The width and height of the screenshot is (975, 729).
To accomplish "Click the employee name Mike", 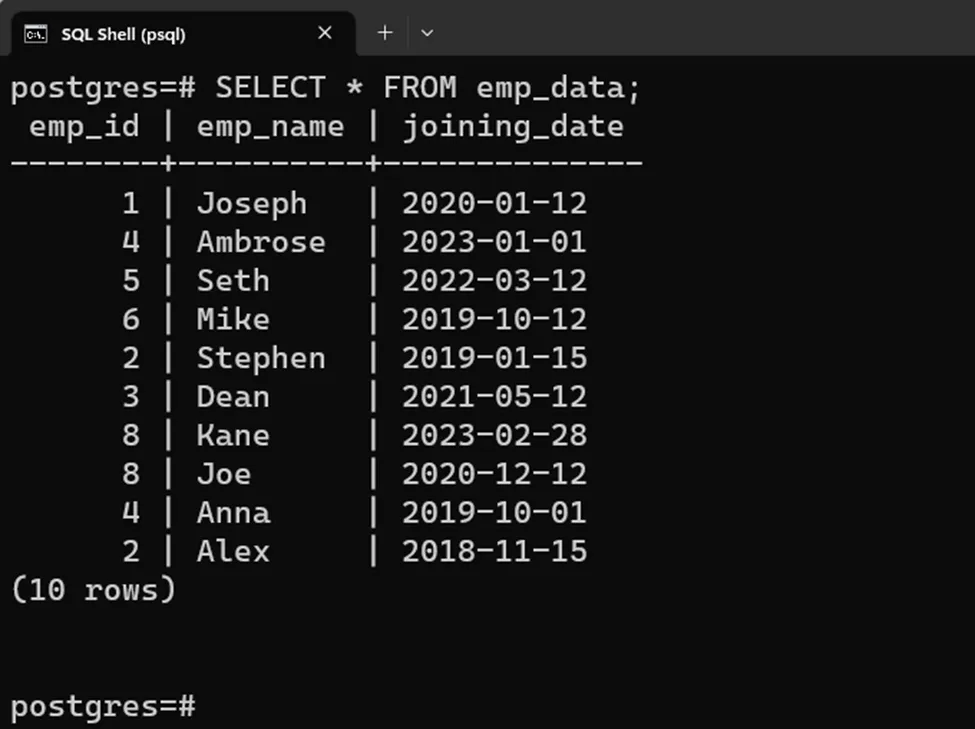I will coord(233,319).
